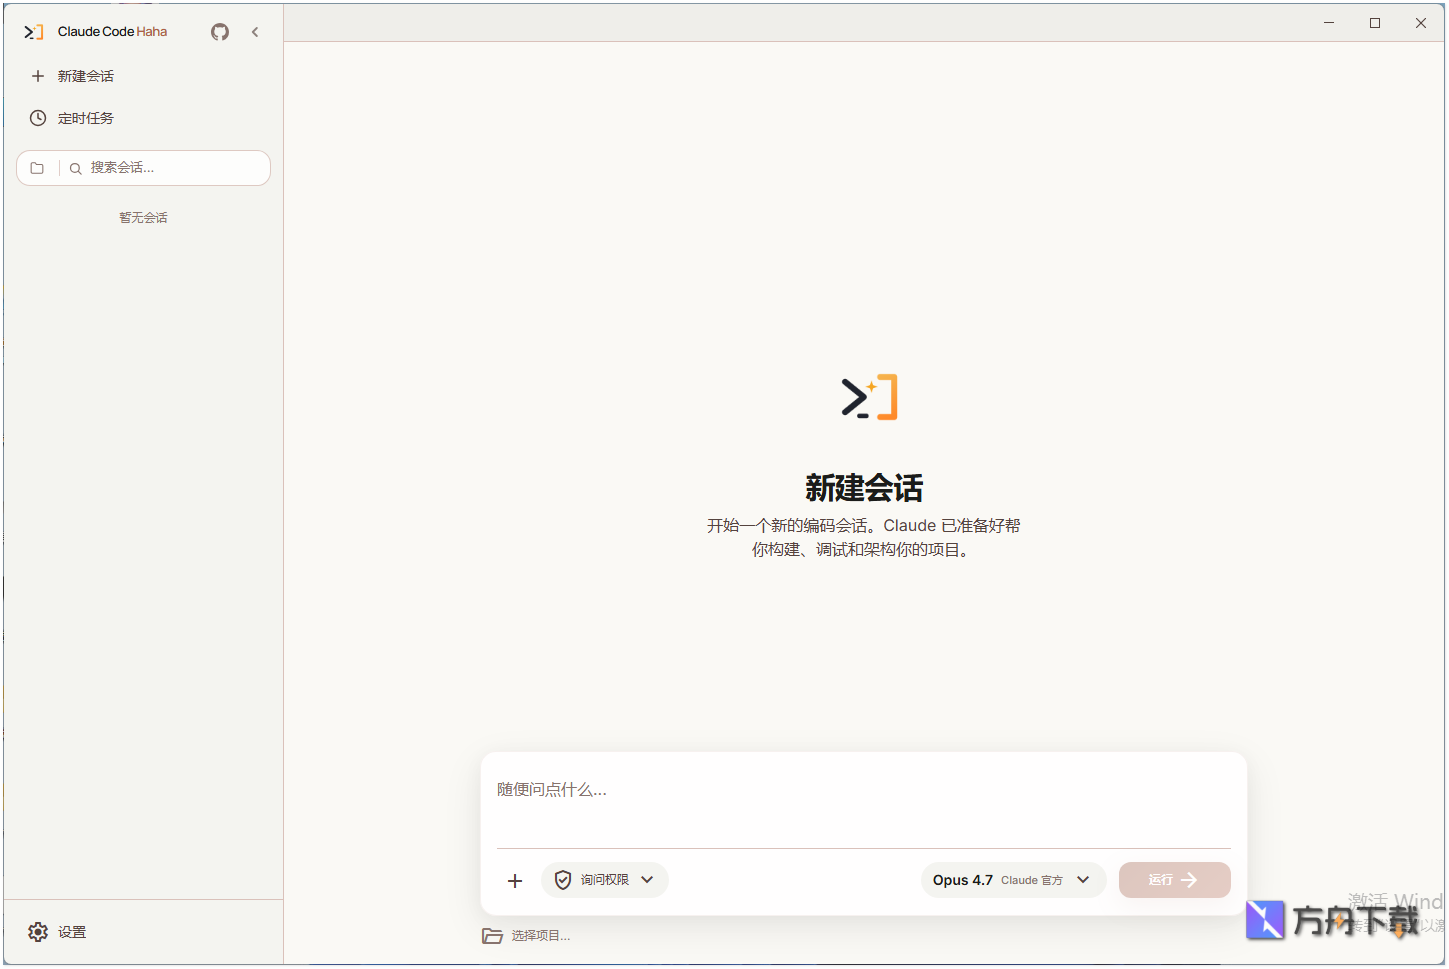The image size is (1449, 969).
Task: Click the folder filter icon in search bar
Action: (37, 167)
